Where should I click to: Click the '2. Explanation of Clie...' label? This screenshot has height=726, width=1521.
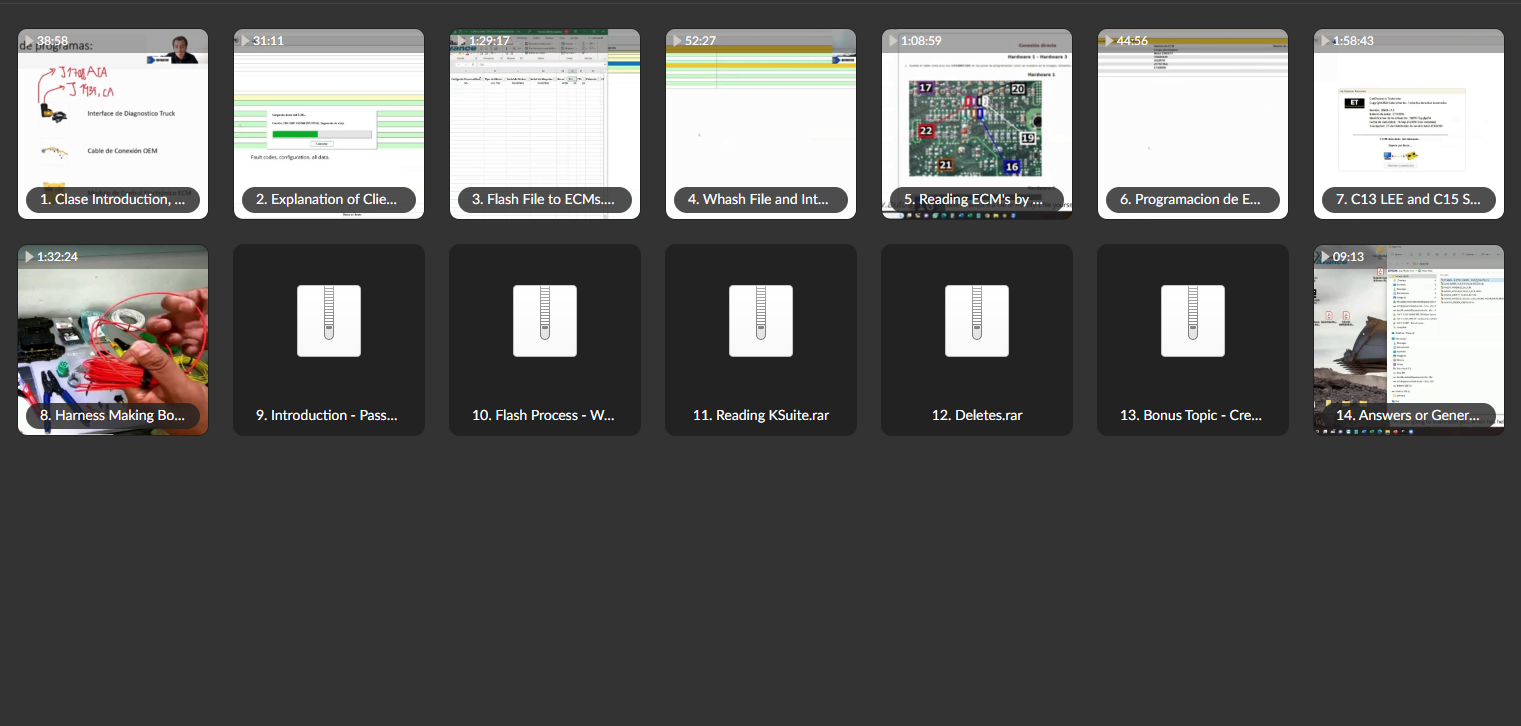point(329,199)
